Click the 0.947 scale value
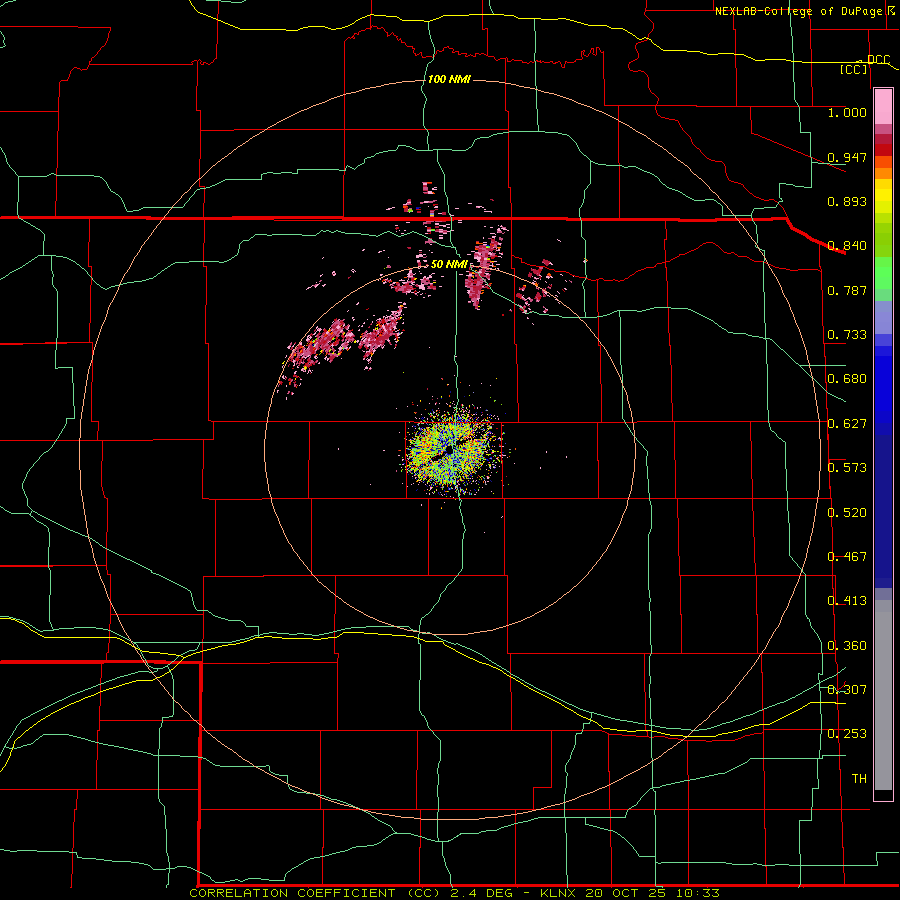Viewport: 900px width, 900px height. click(847, 157)
